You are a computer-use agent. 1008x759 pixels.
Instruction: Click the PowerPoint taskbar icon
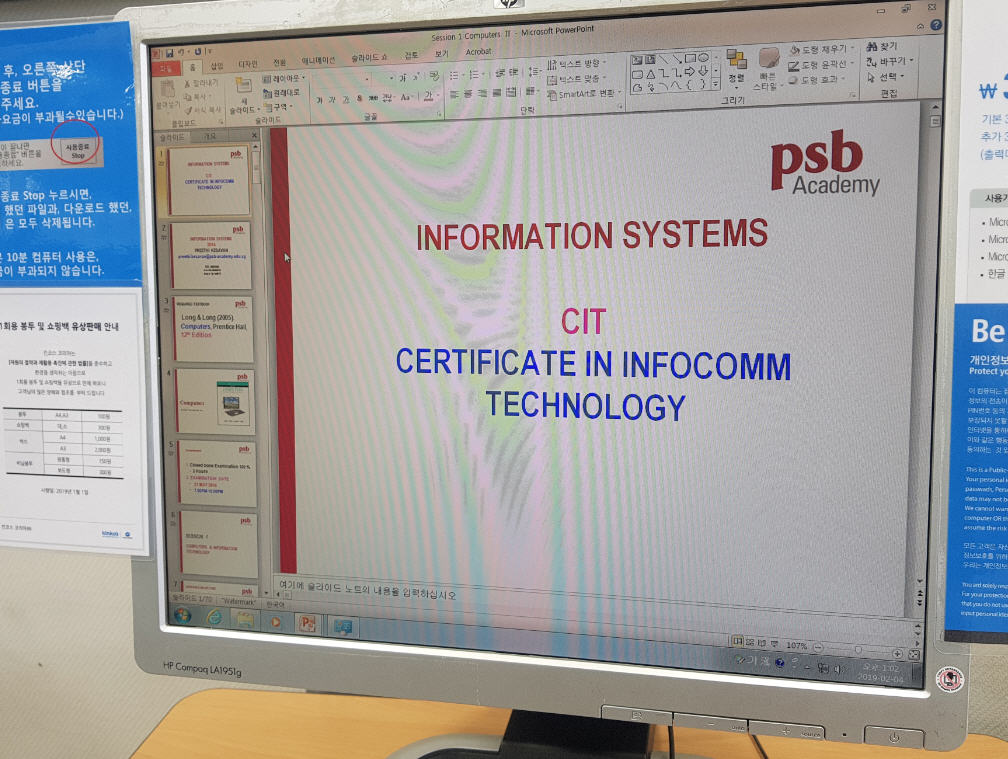(x=308, y=623)
